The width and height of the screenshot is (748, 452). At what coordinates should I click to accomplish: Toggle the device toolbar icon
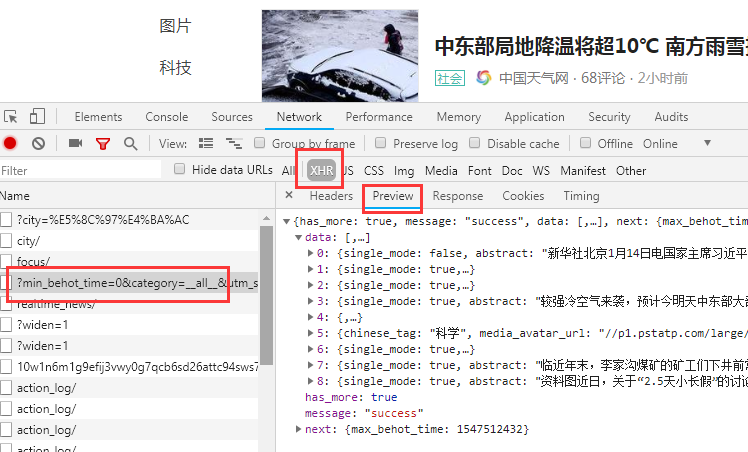point(37,117)
